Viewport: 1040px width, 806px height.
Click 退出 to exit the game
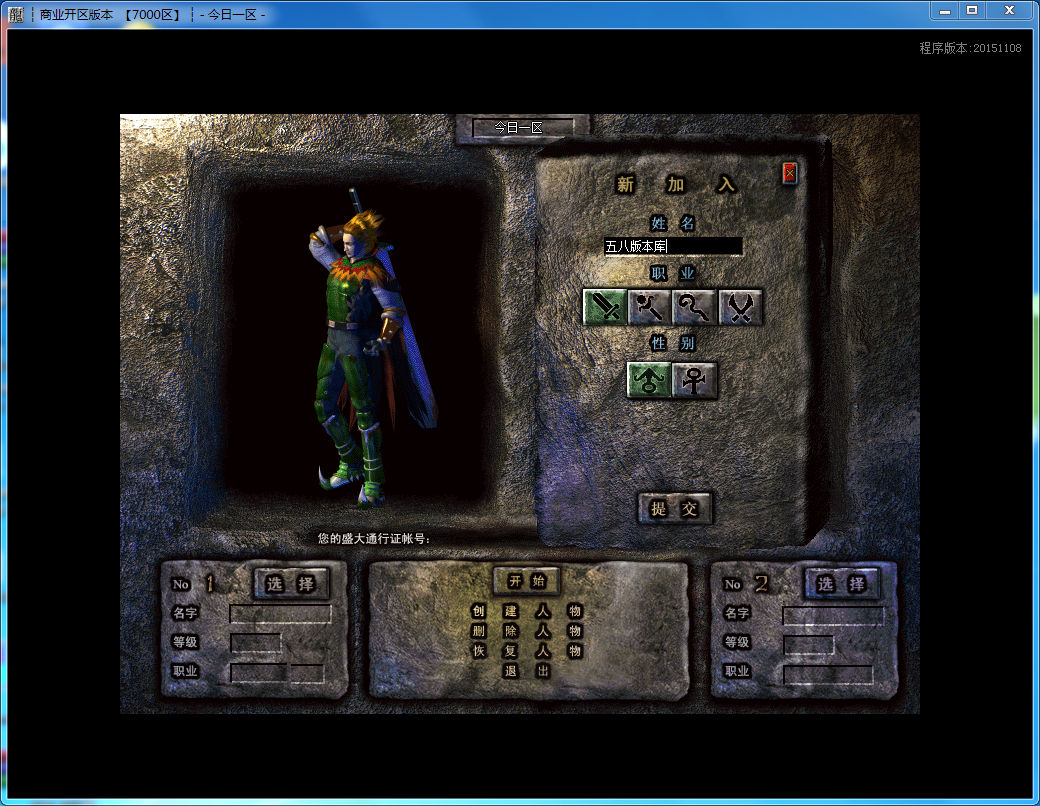tap(527, 671)
